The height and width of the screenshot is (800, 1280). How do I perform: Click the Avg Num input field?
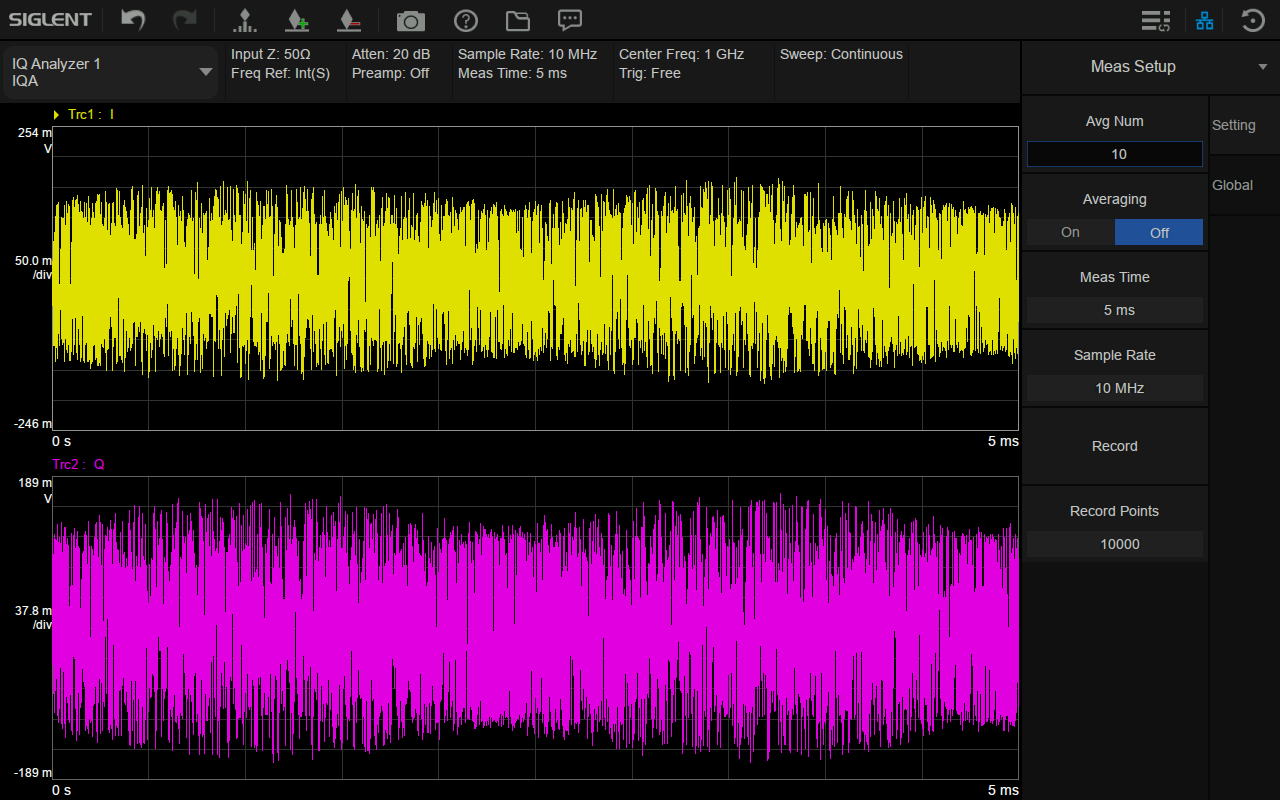click(1115, 154)
